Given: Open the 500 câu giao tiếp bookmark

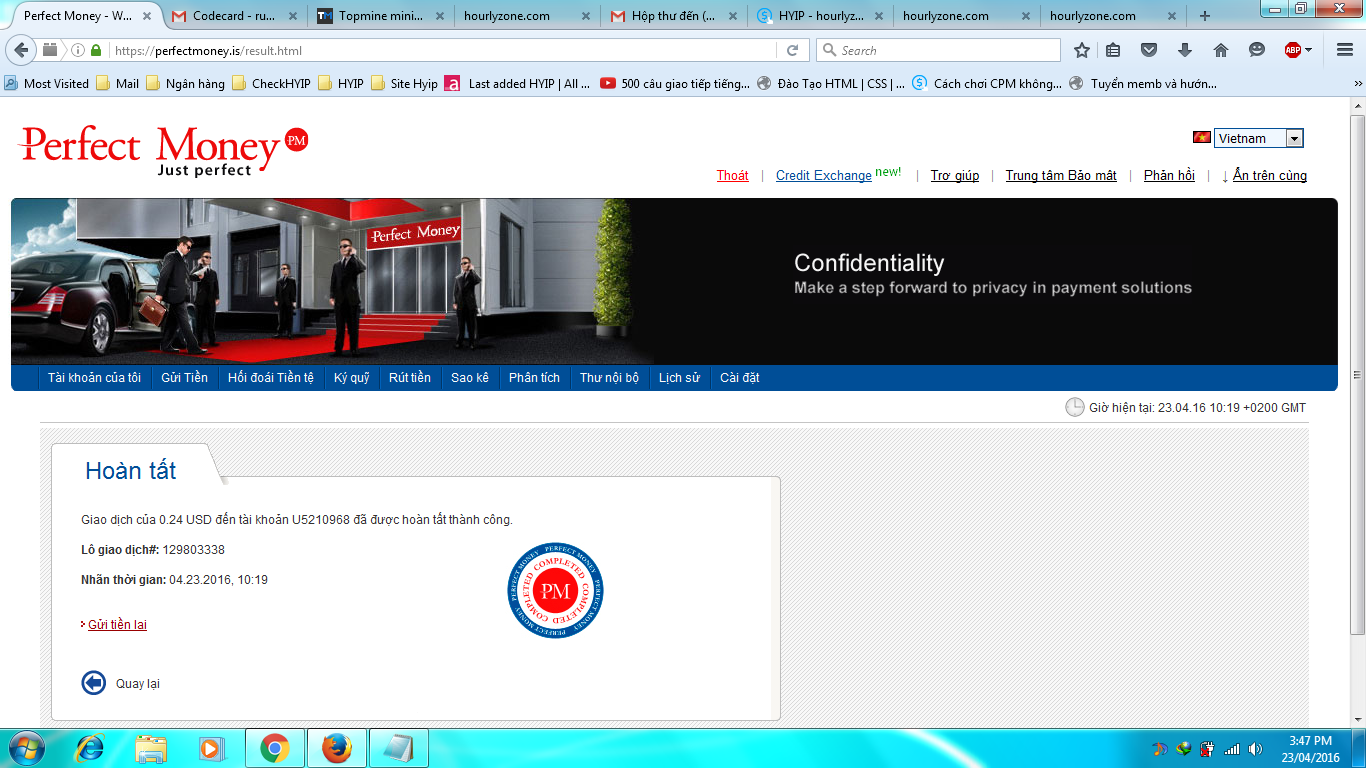Looking at the screenshot, I should coord(675,84).
